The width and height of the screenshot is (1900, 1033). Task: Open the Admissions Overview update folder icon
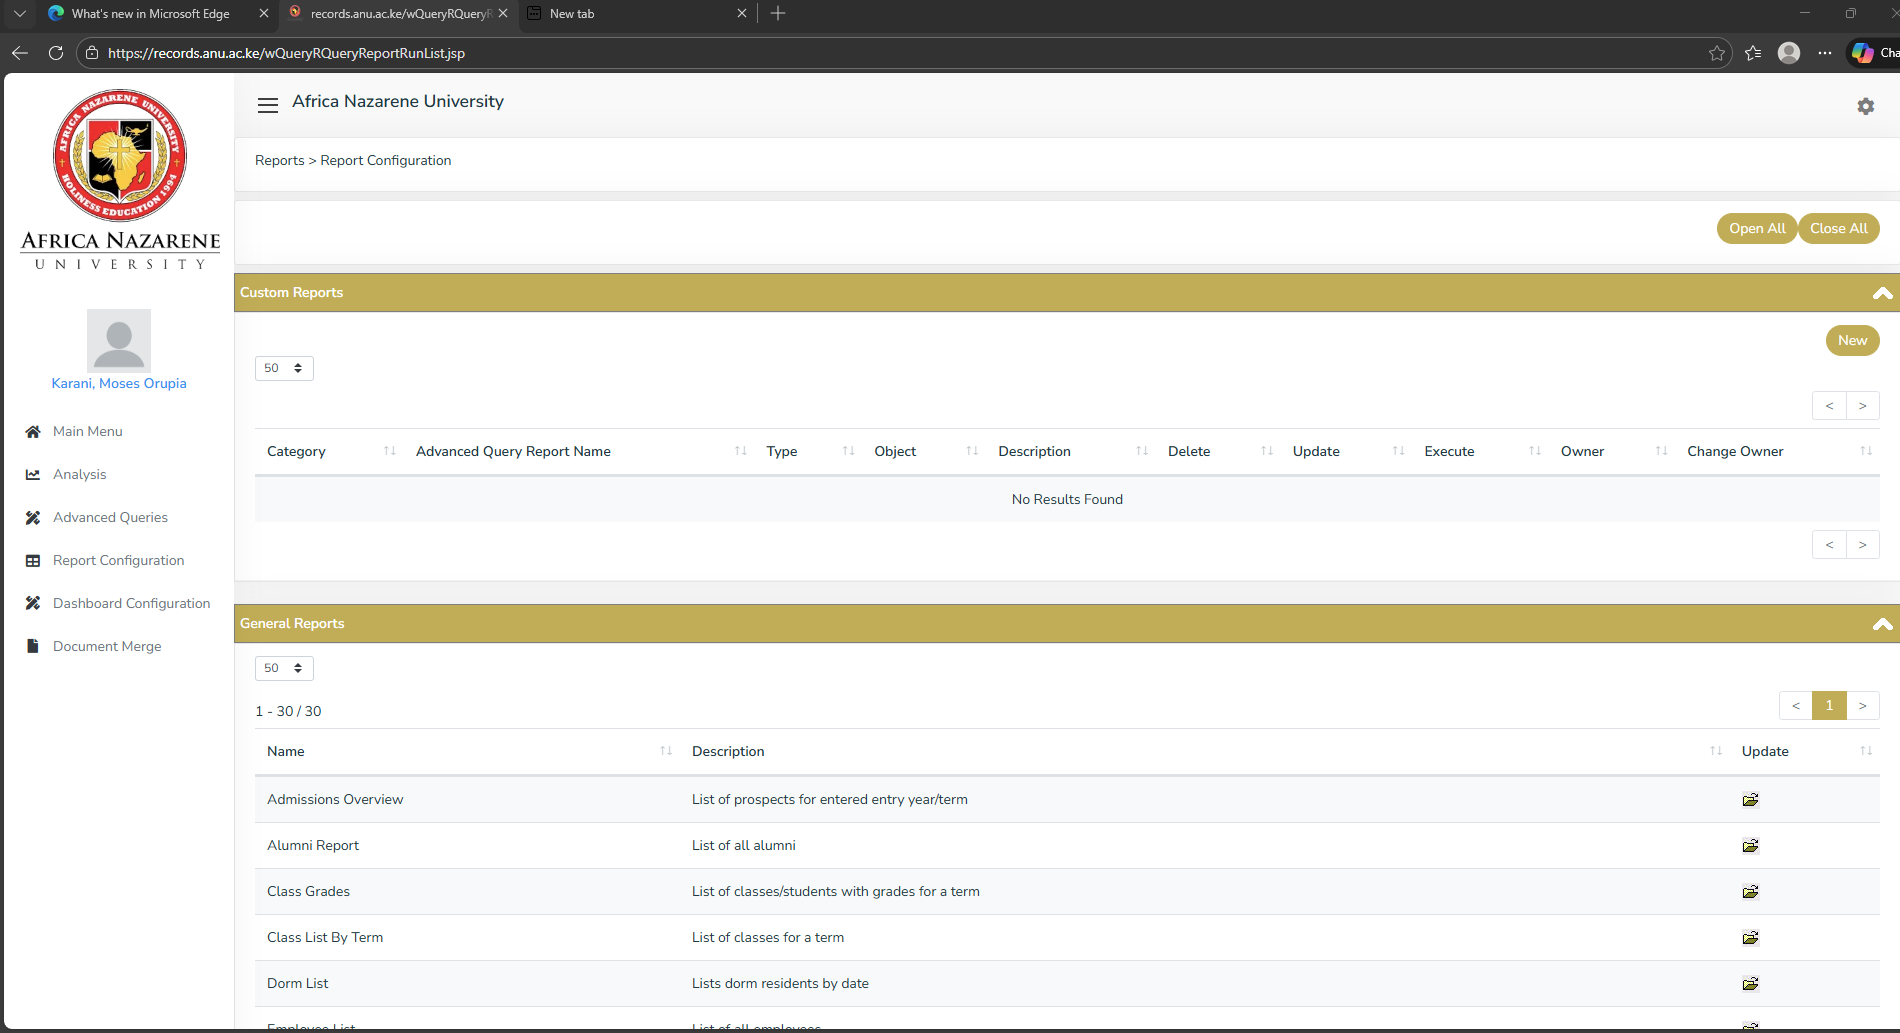[x=1750, y=799]
